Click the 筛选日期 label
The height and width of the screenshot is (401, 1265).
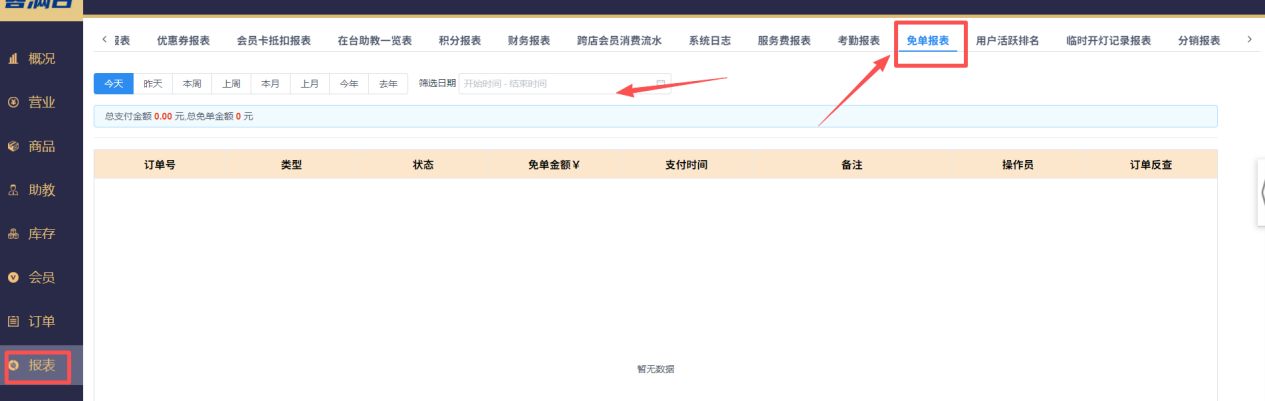pos(437,84)
